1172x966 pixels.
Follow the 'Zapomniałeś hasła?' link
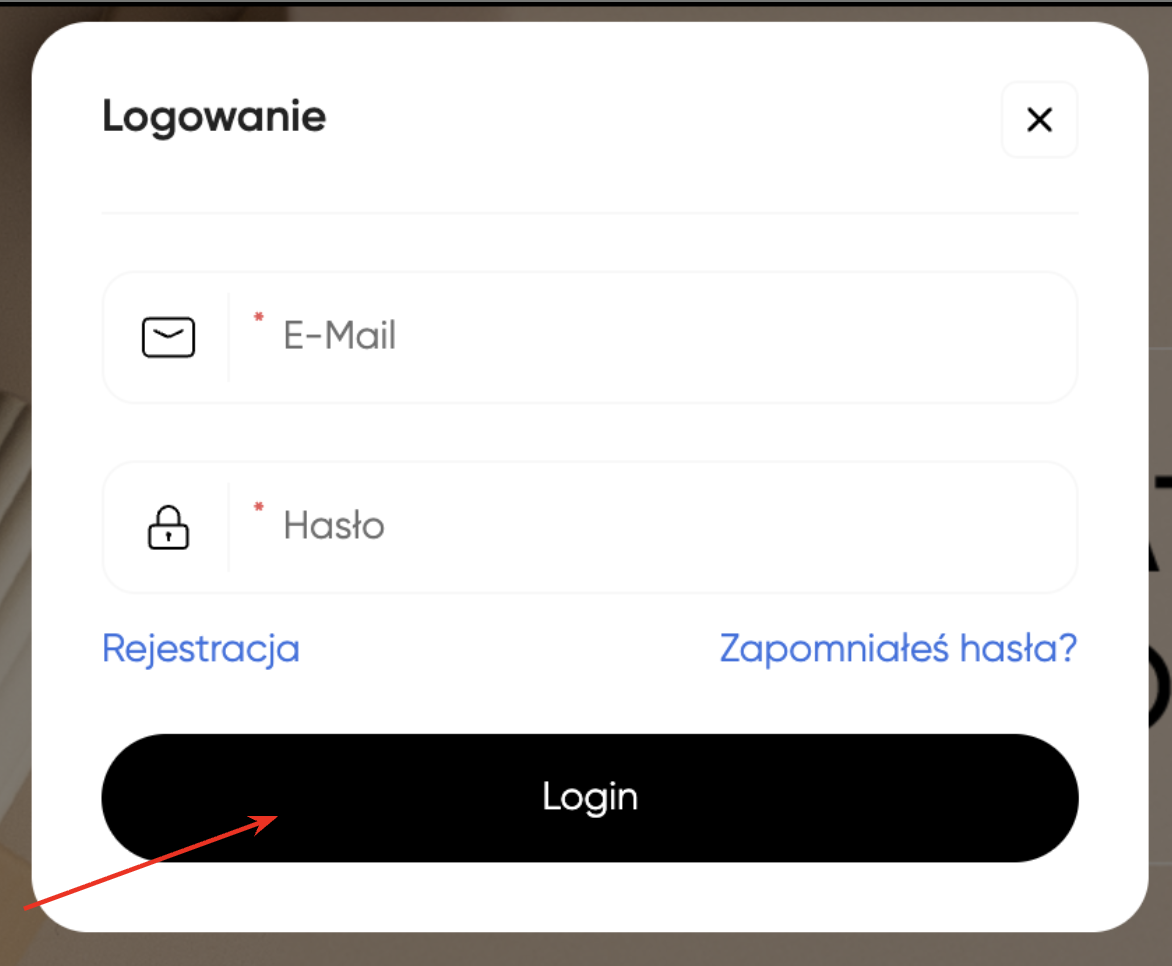pyautogui.click(x=898, y=647)
